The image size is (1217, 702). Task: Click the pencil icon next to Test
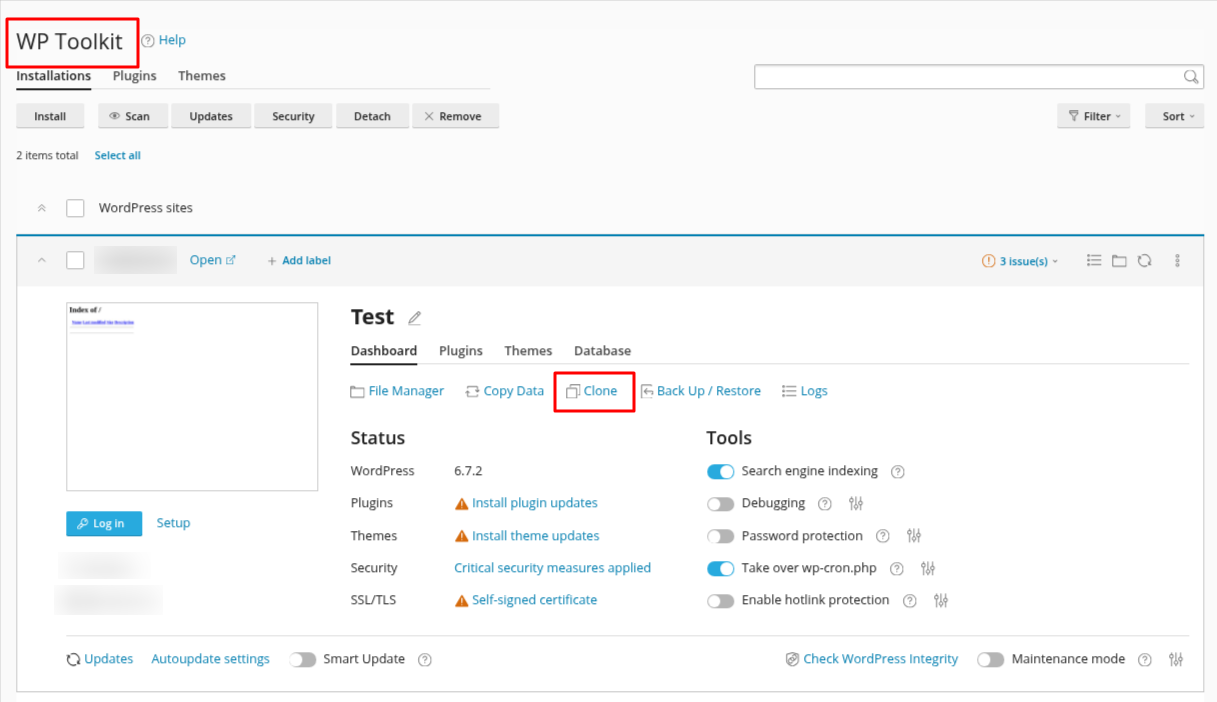414,318
